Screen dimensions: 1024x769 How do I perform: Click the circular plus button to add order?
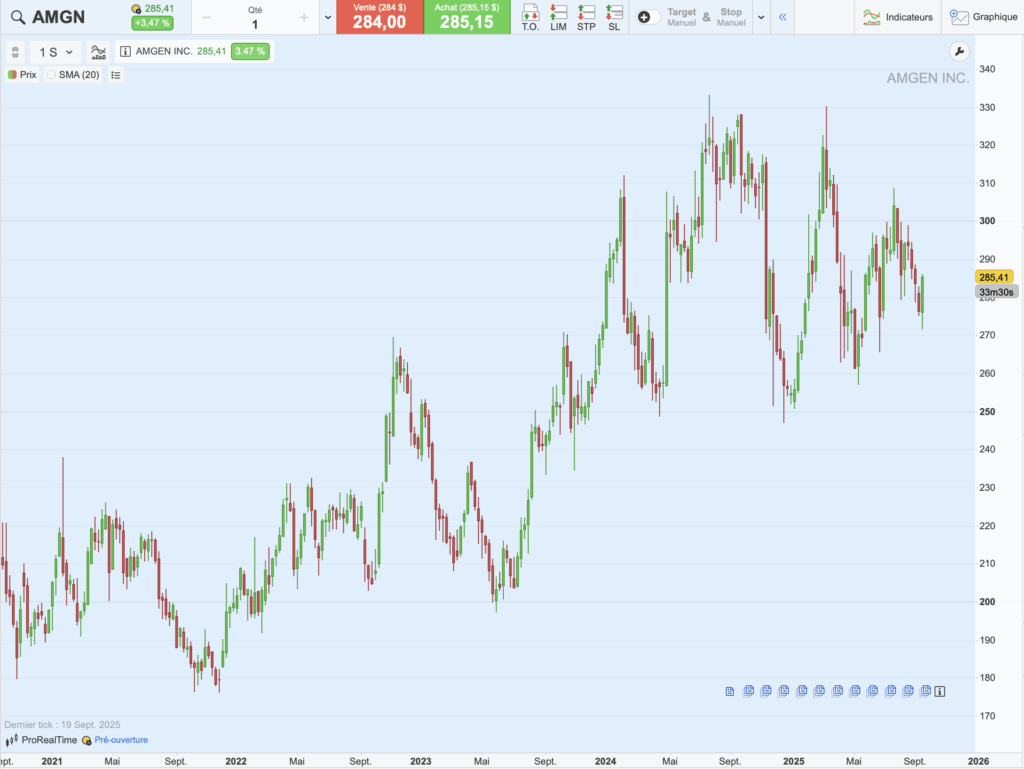click(645, 17)
